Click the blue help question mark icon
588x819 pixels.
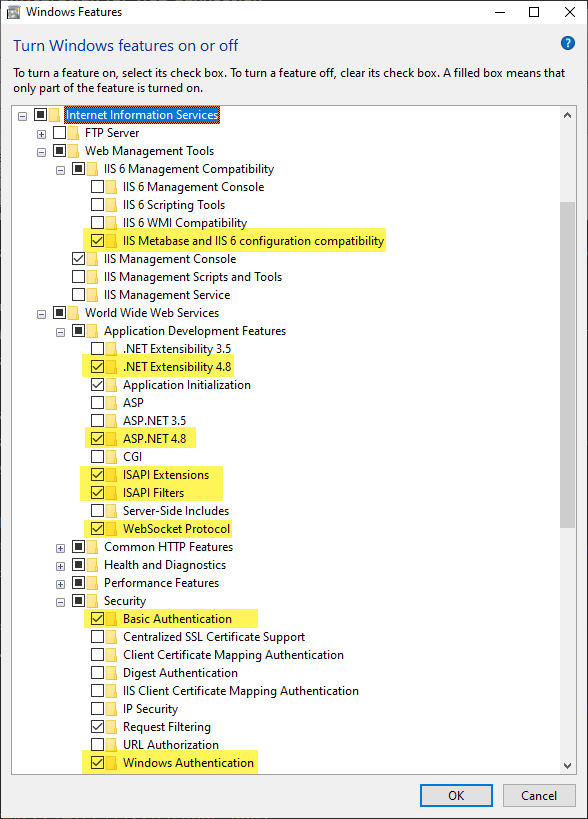(568, 43)
